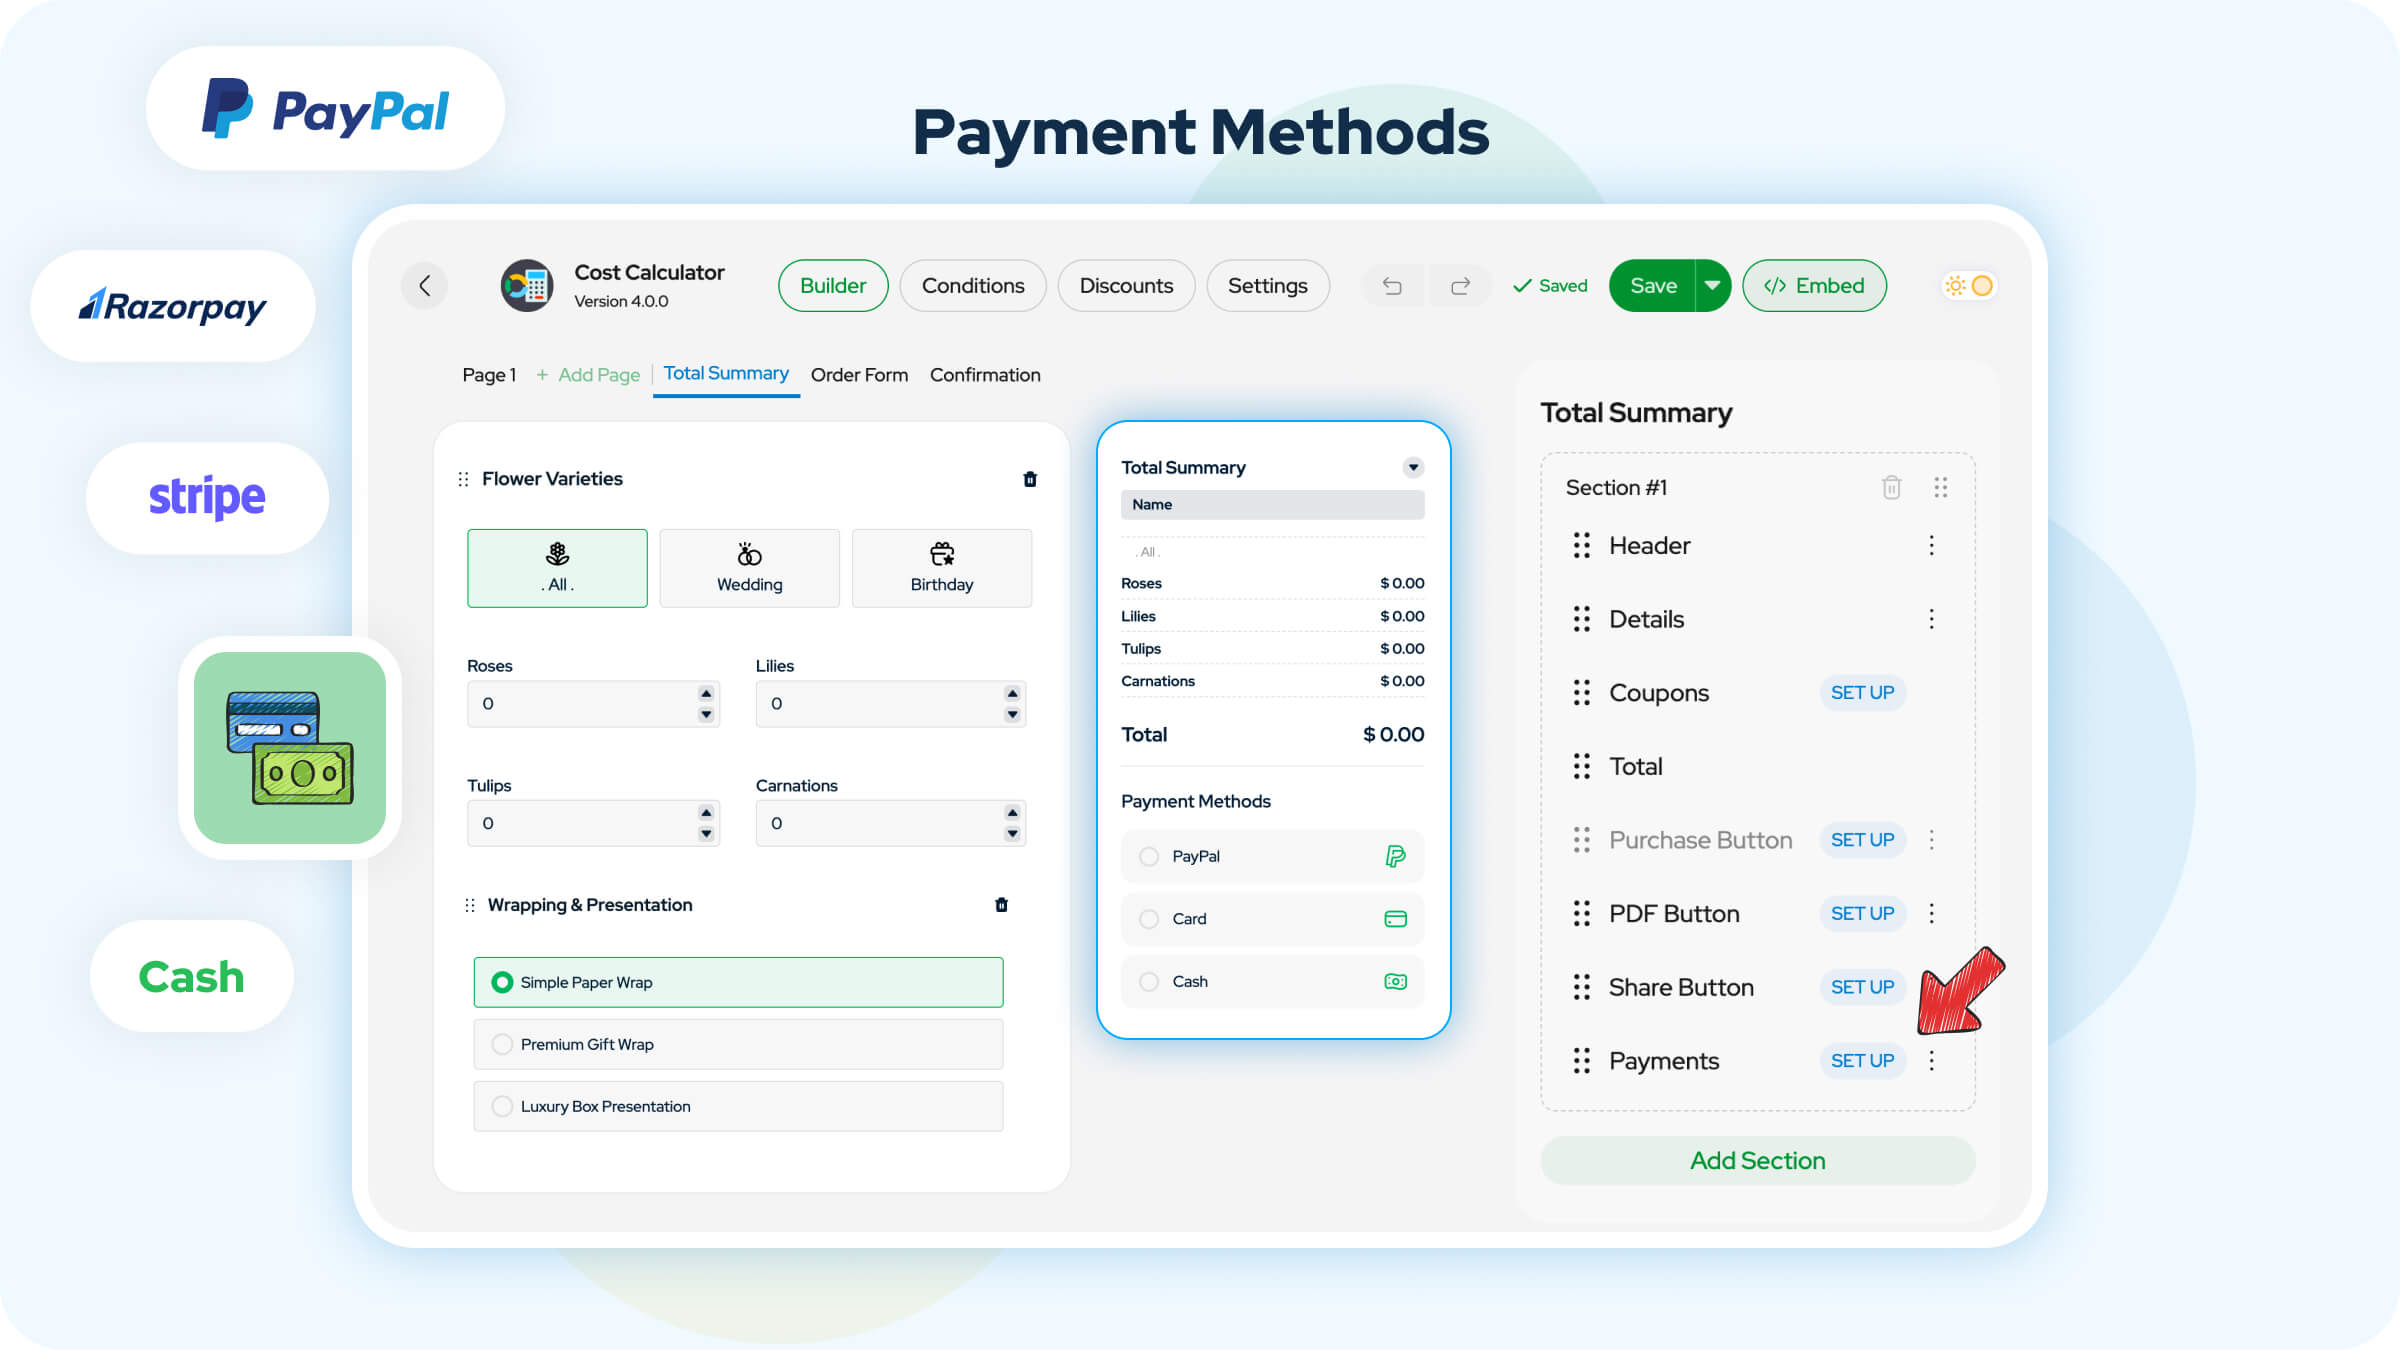Screen dimensions: 2400x1350
Task: Open the PDF Button three-dot menu
Action: click(x=1932, y=913)
